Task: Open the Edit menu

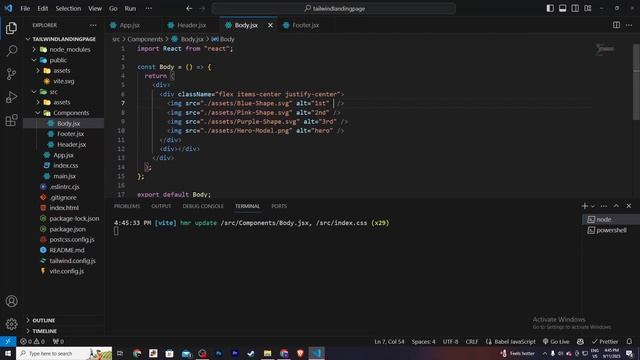Action: click(42, 8)
